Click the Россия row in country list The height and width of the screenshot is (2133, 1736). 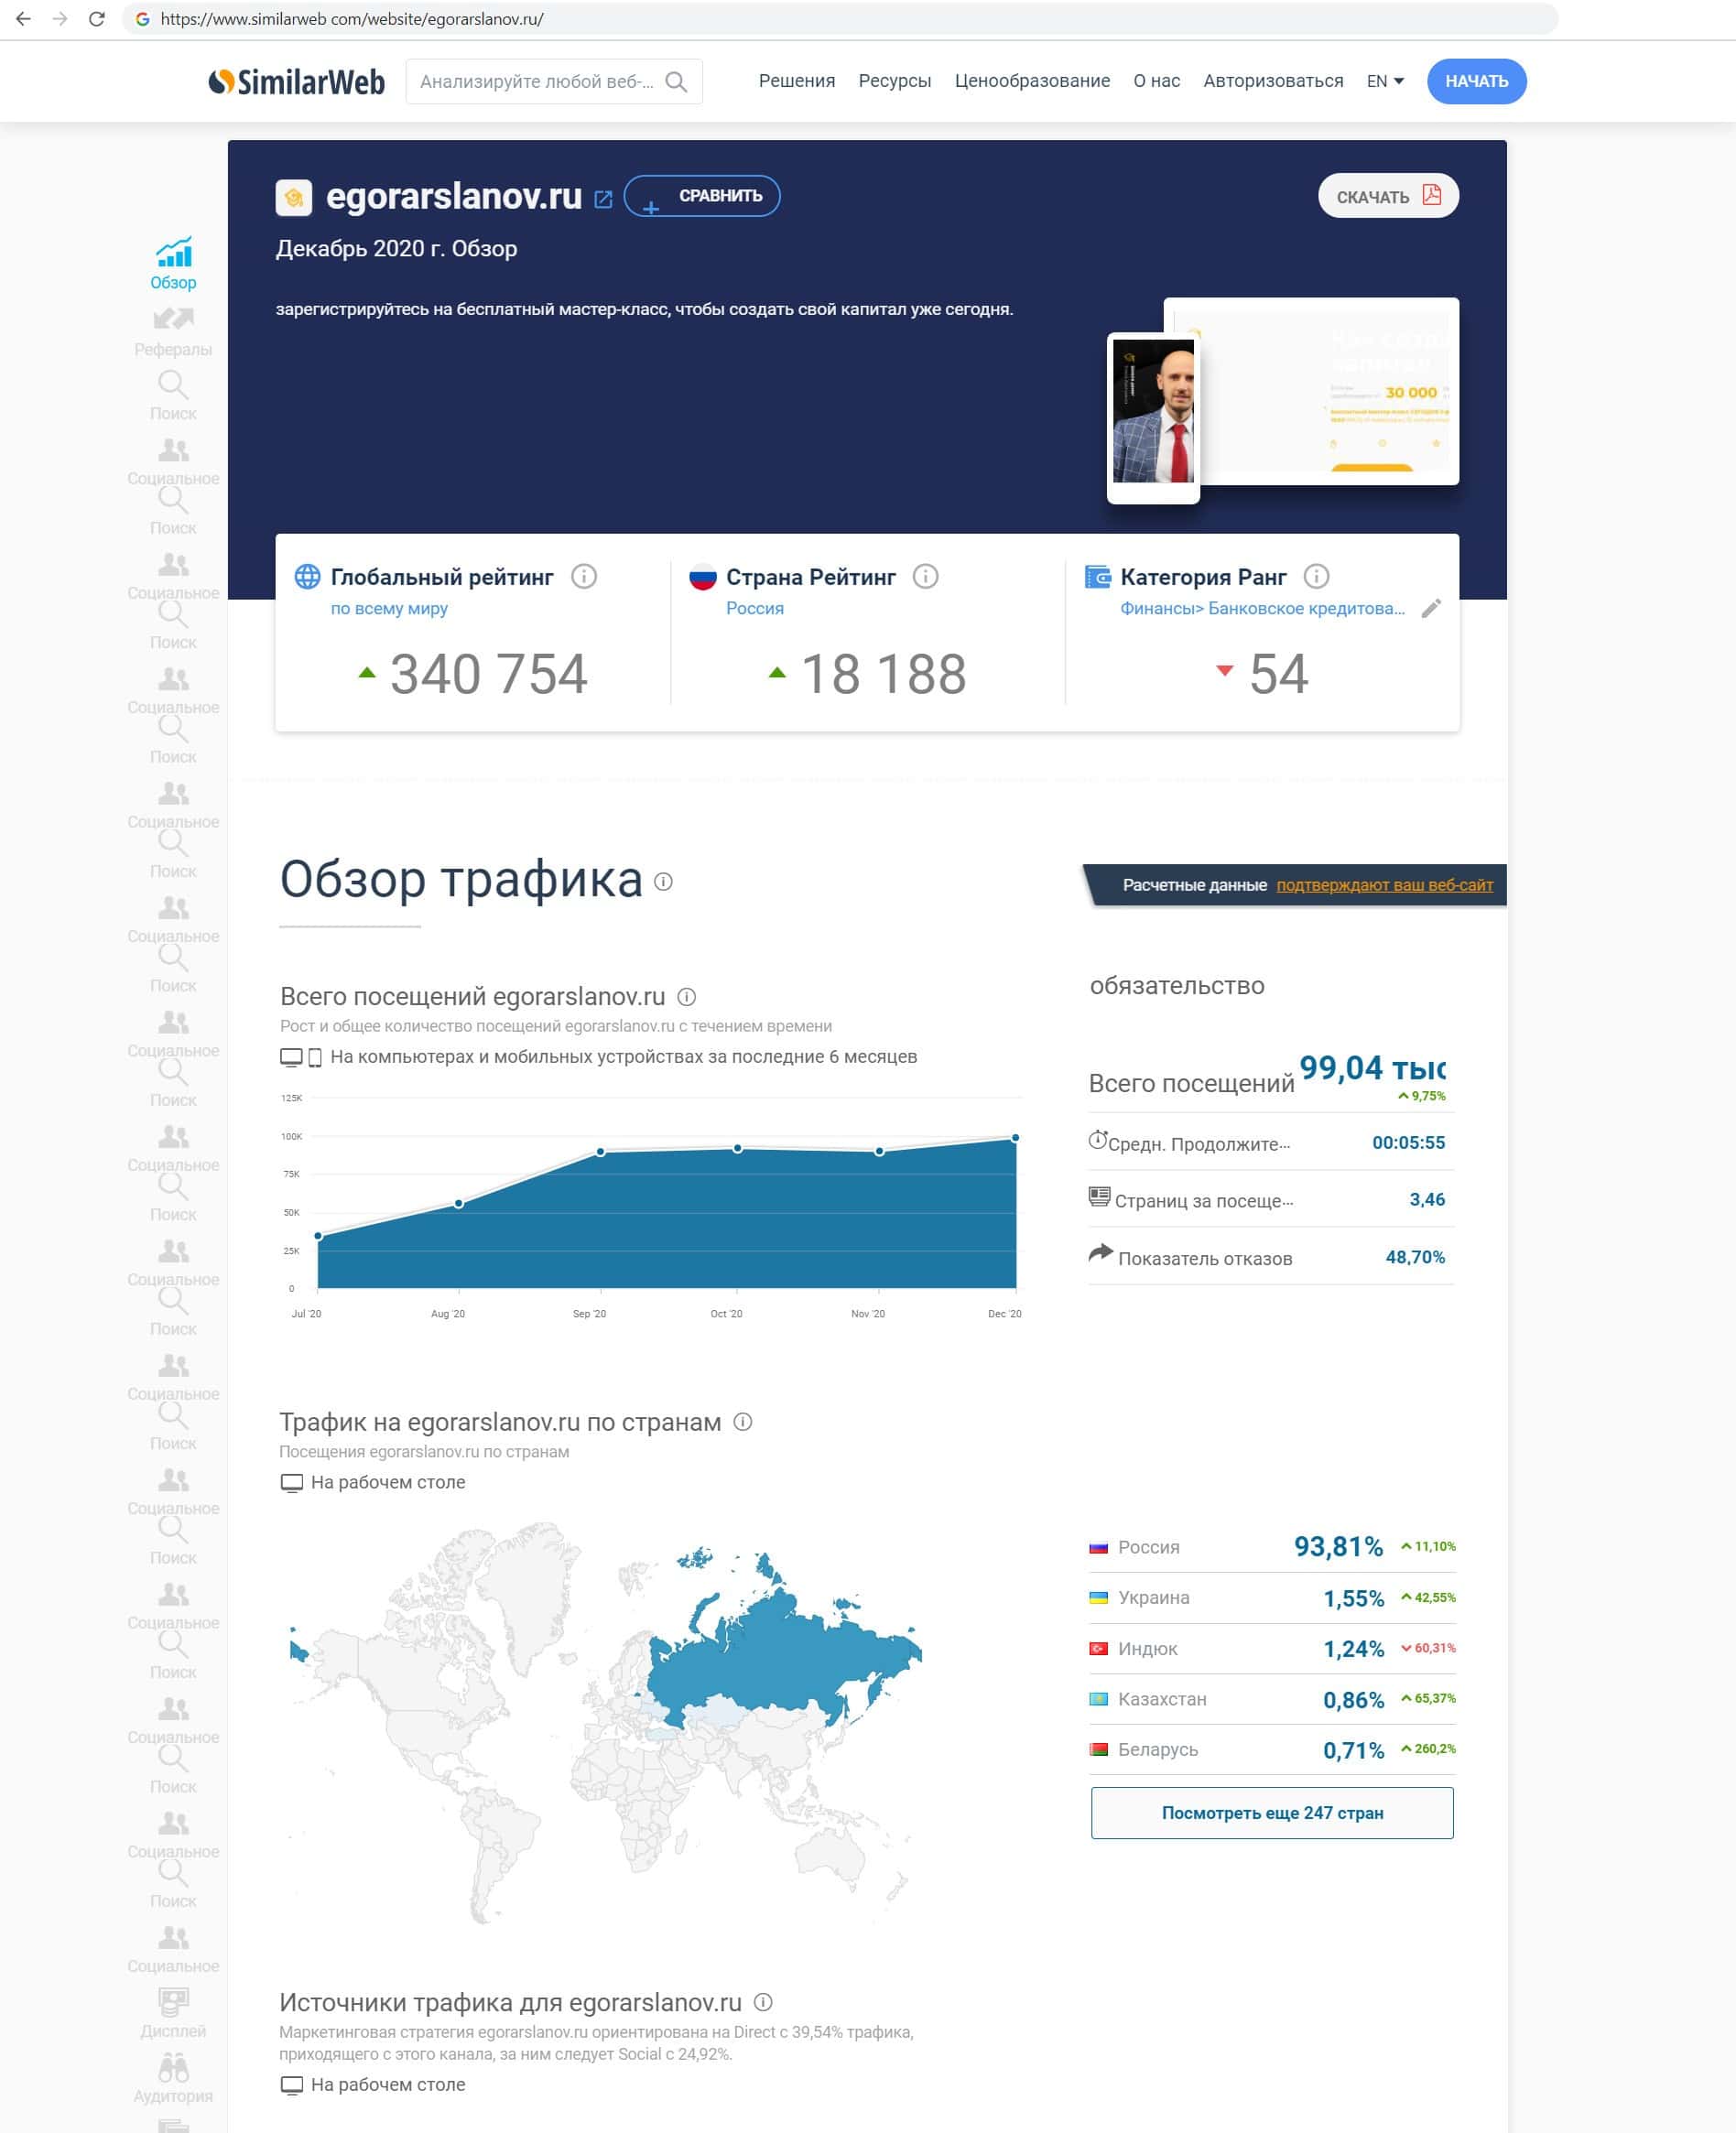click(1272, 1547)
